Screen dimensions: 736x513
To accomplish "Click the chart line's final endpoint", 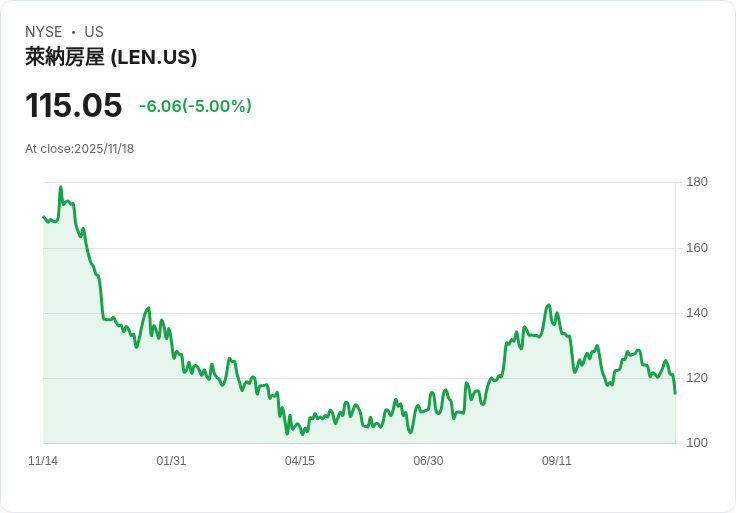I will (675, 393).
